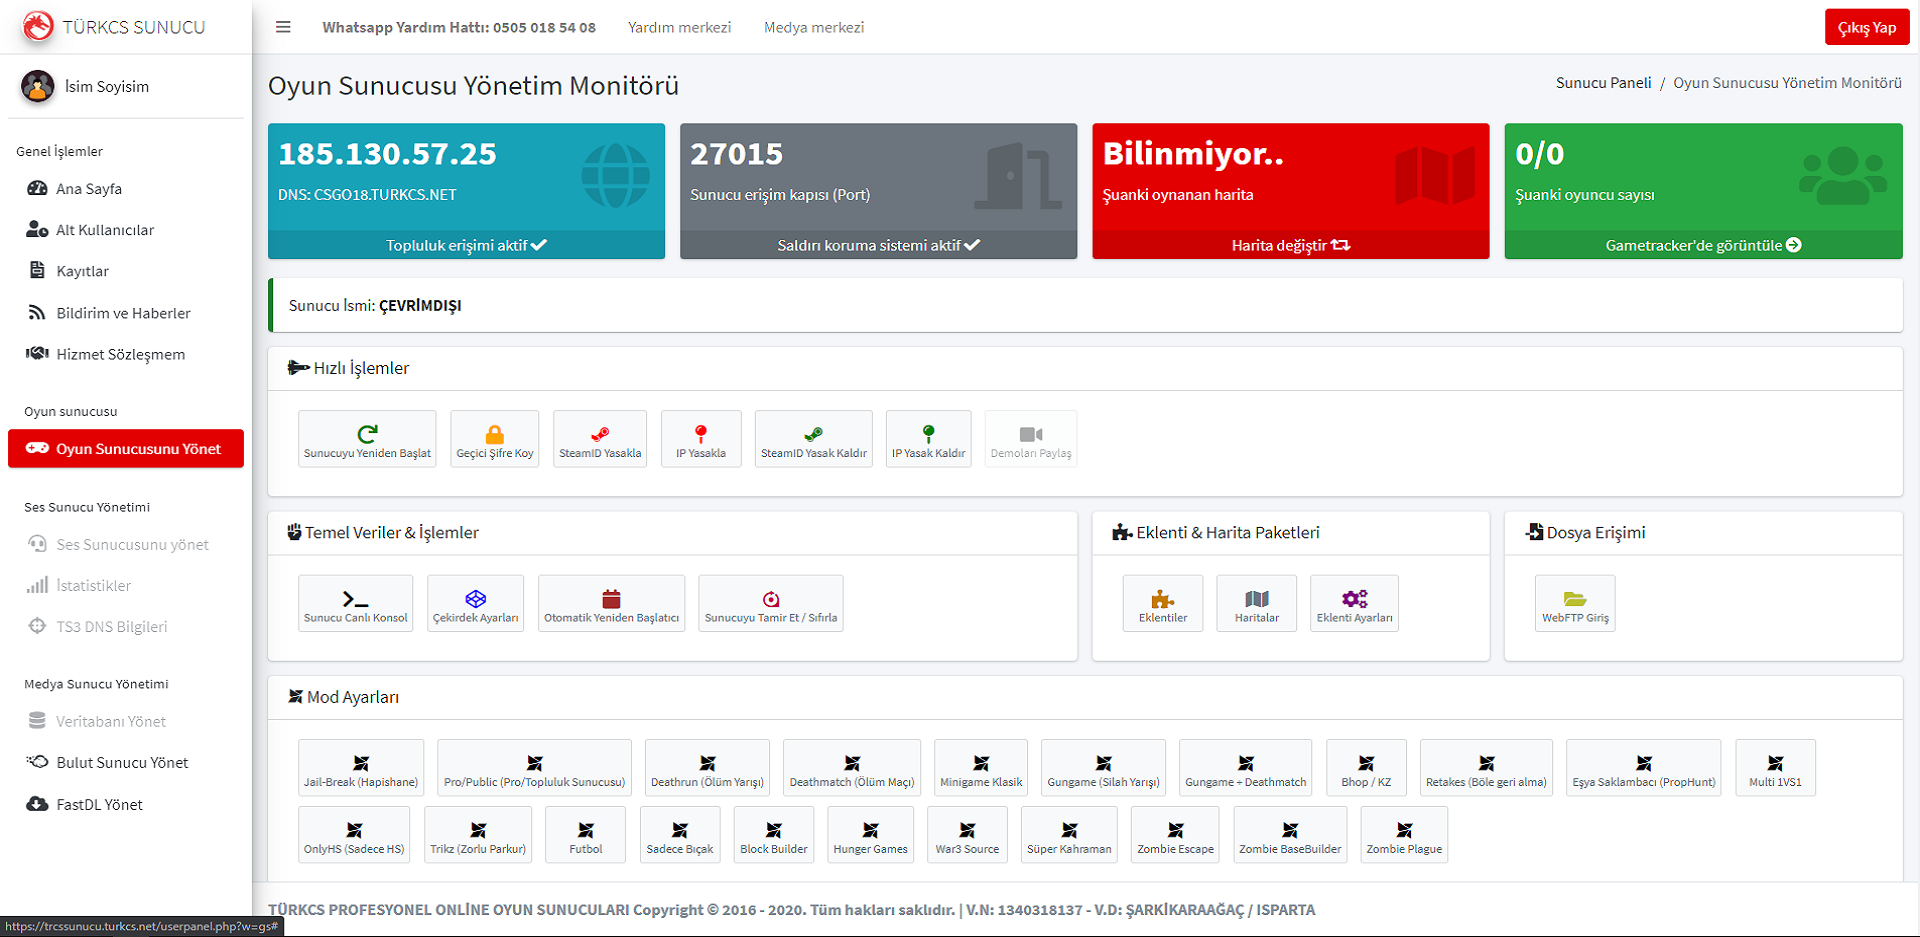
Task: Toggle the hamburger sidebar menu
Action: 283,27
